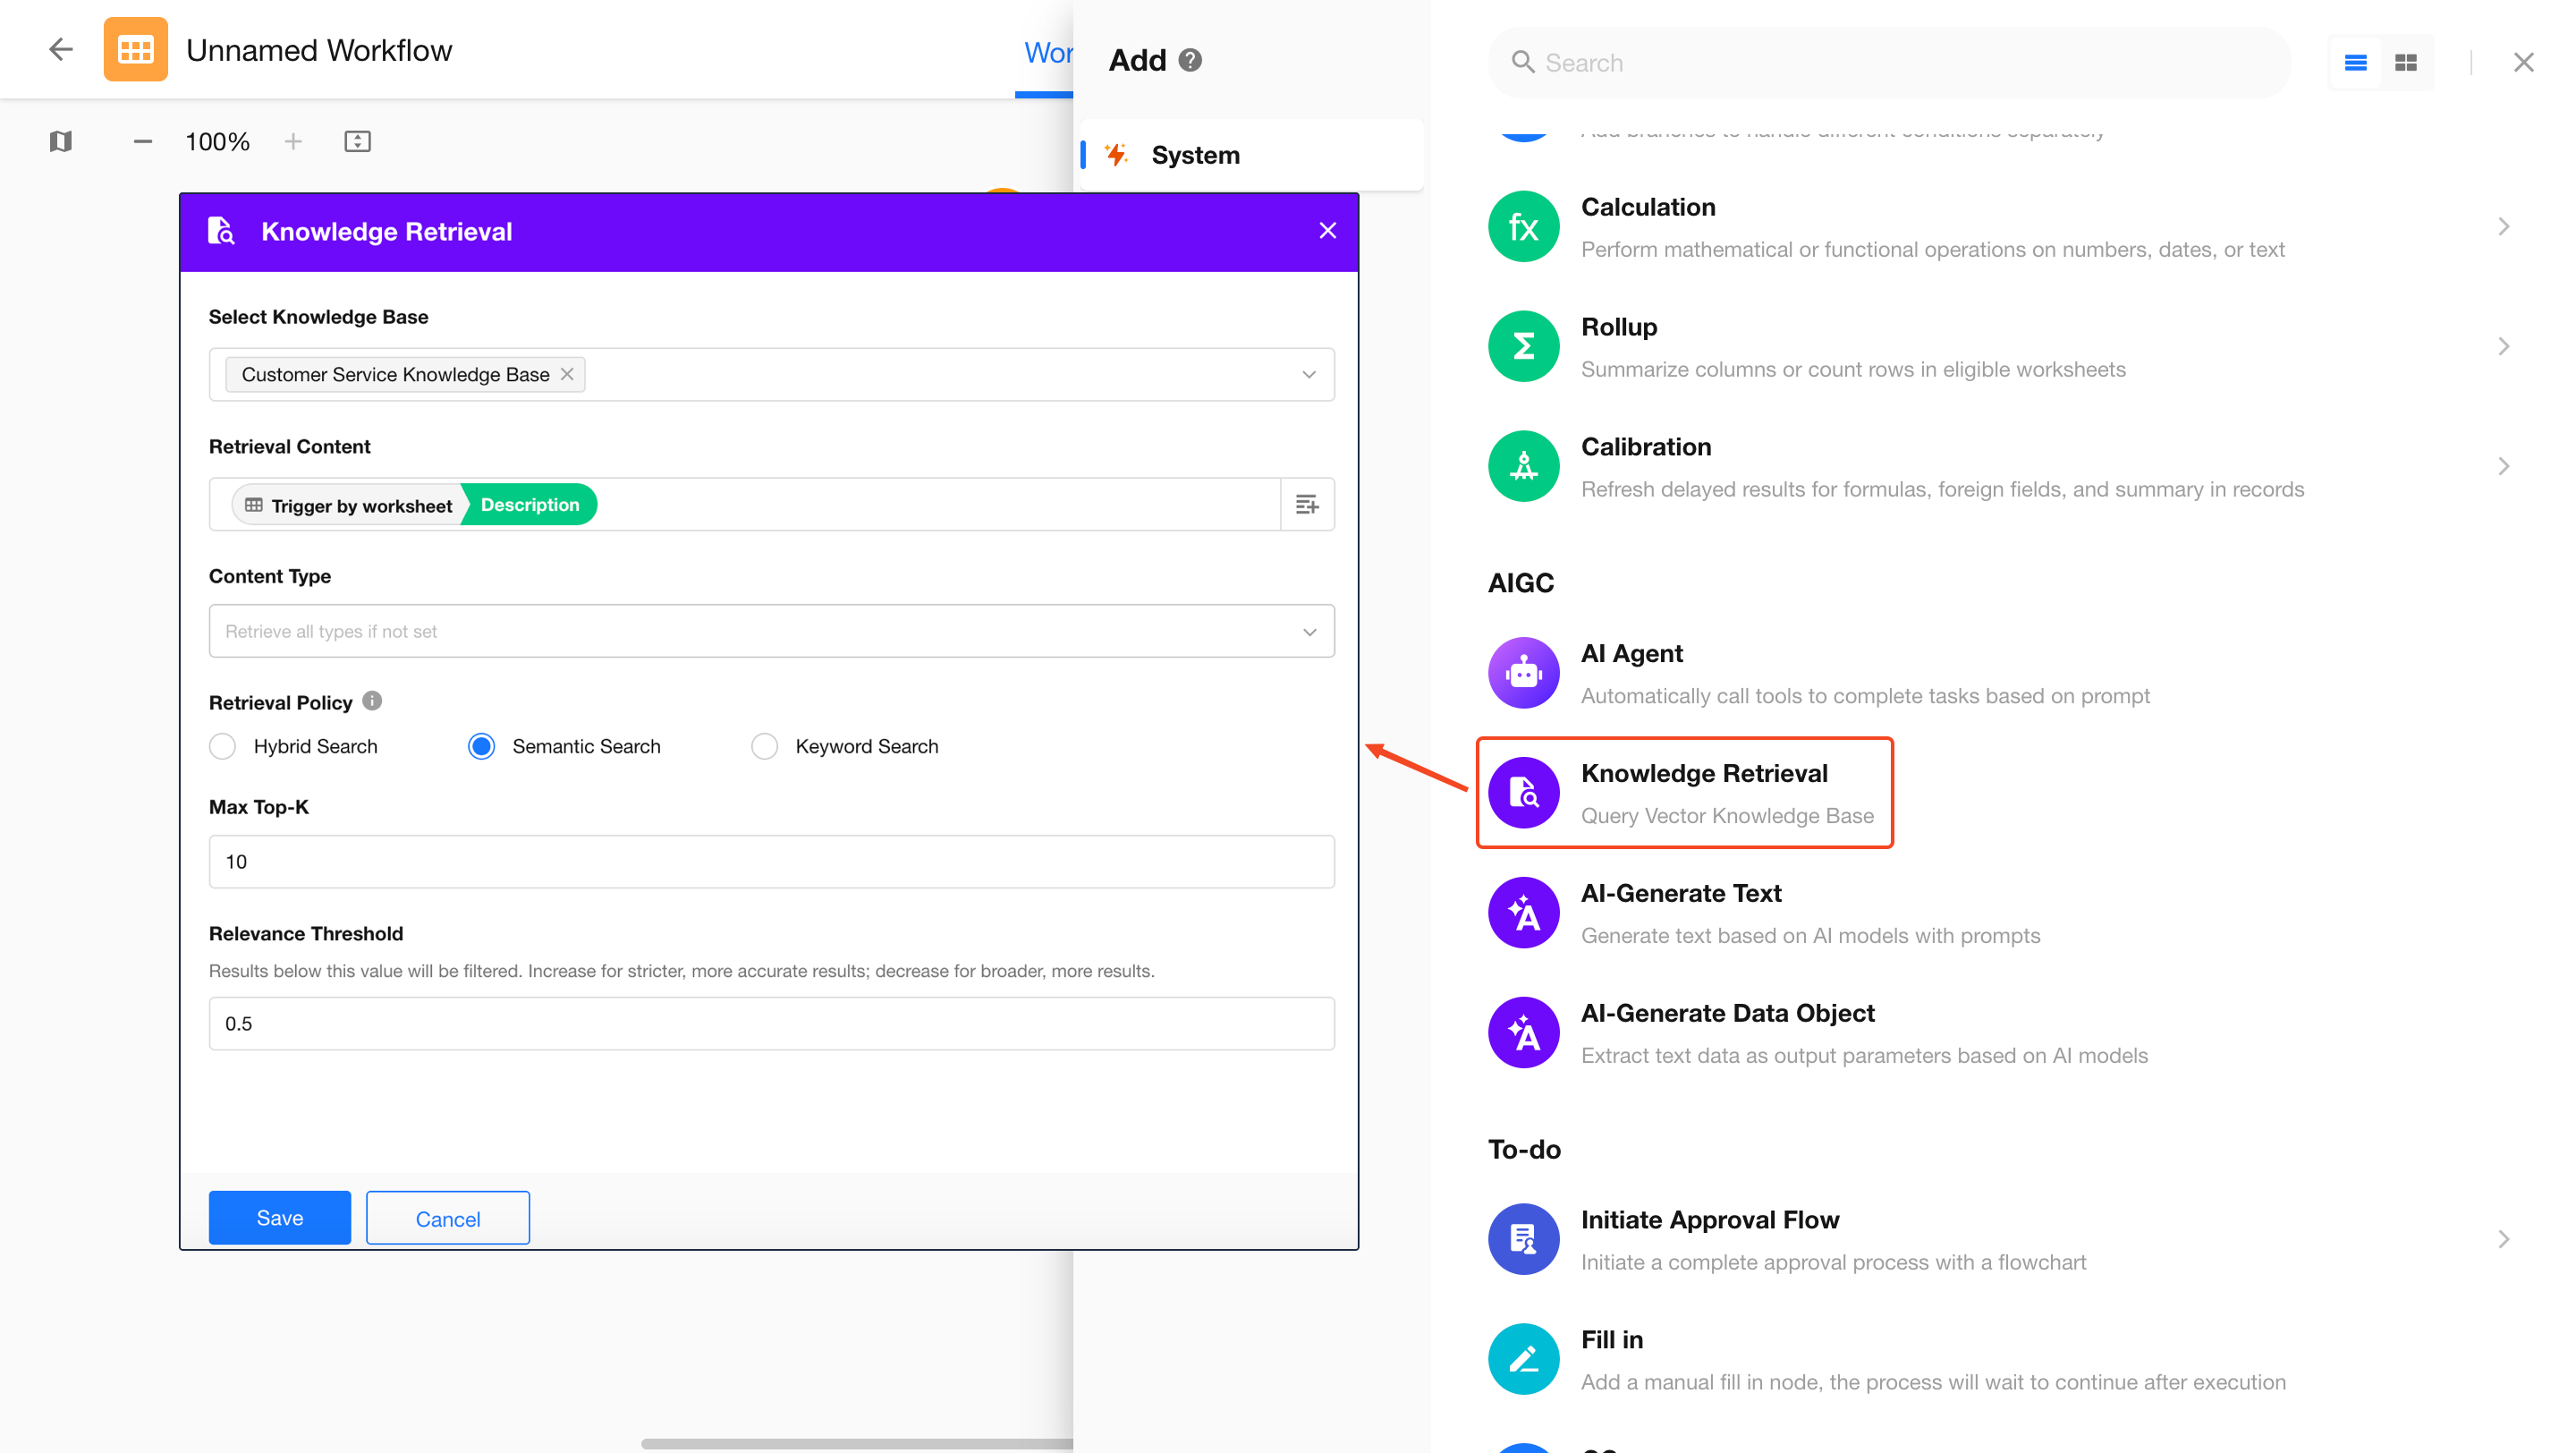
Task: Click the insert field icon in Retrieval Content
Action: pyautogui.click(x=1306, y=505)
